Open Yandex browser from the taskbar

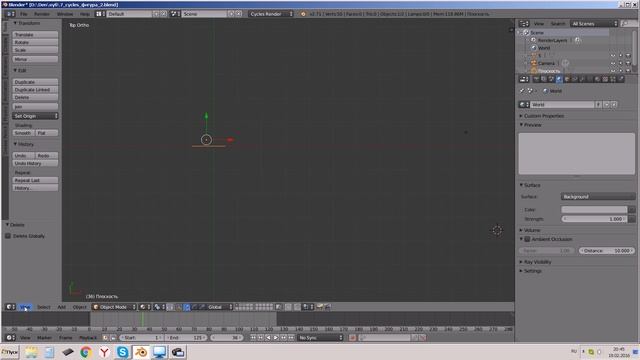point(104,352)
